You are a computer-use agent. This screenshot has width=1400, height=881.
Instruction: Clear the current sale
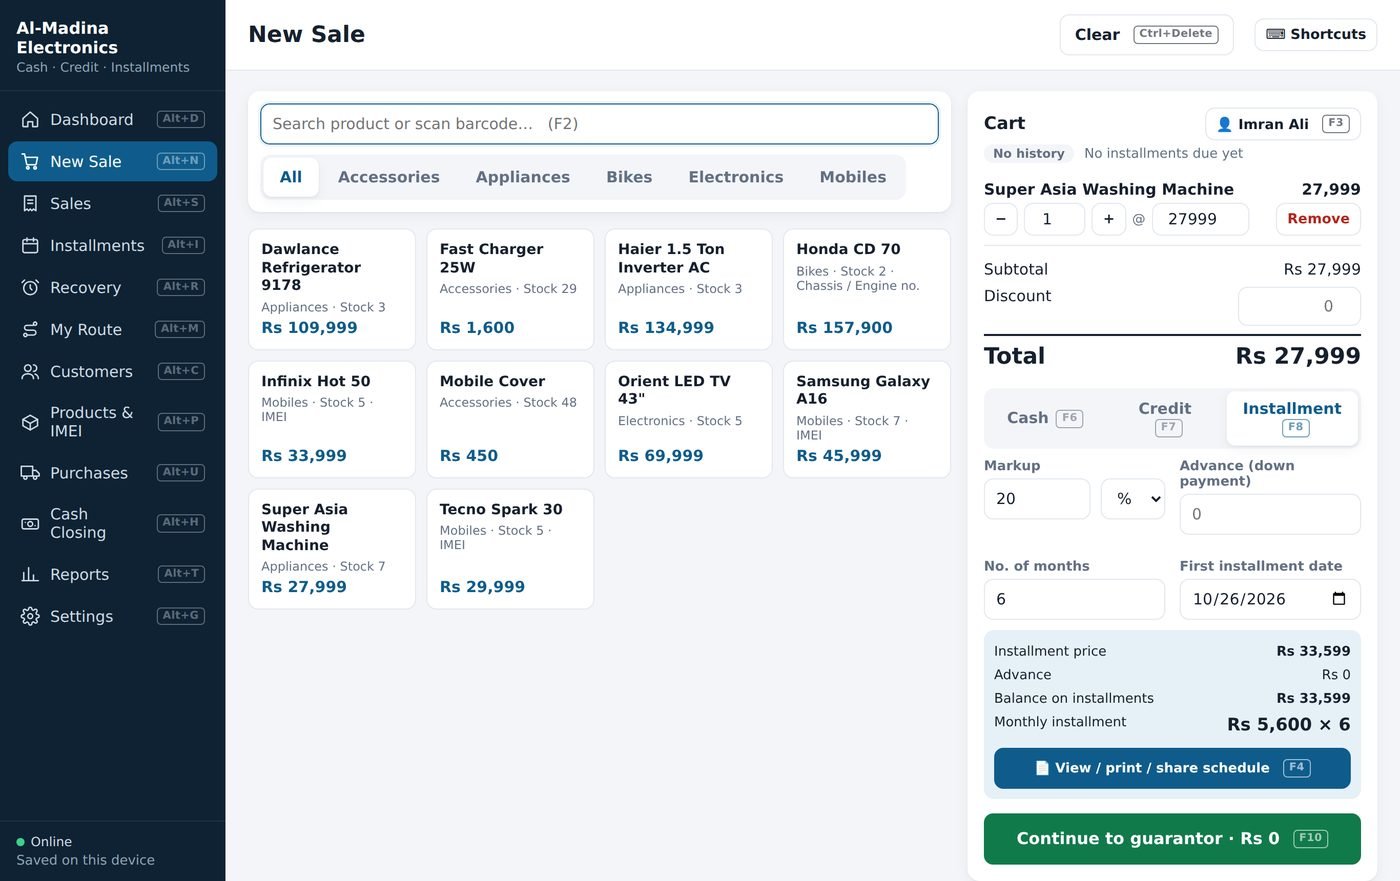click(x=1146, y=34)
